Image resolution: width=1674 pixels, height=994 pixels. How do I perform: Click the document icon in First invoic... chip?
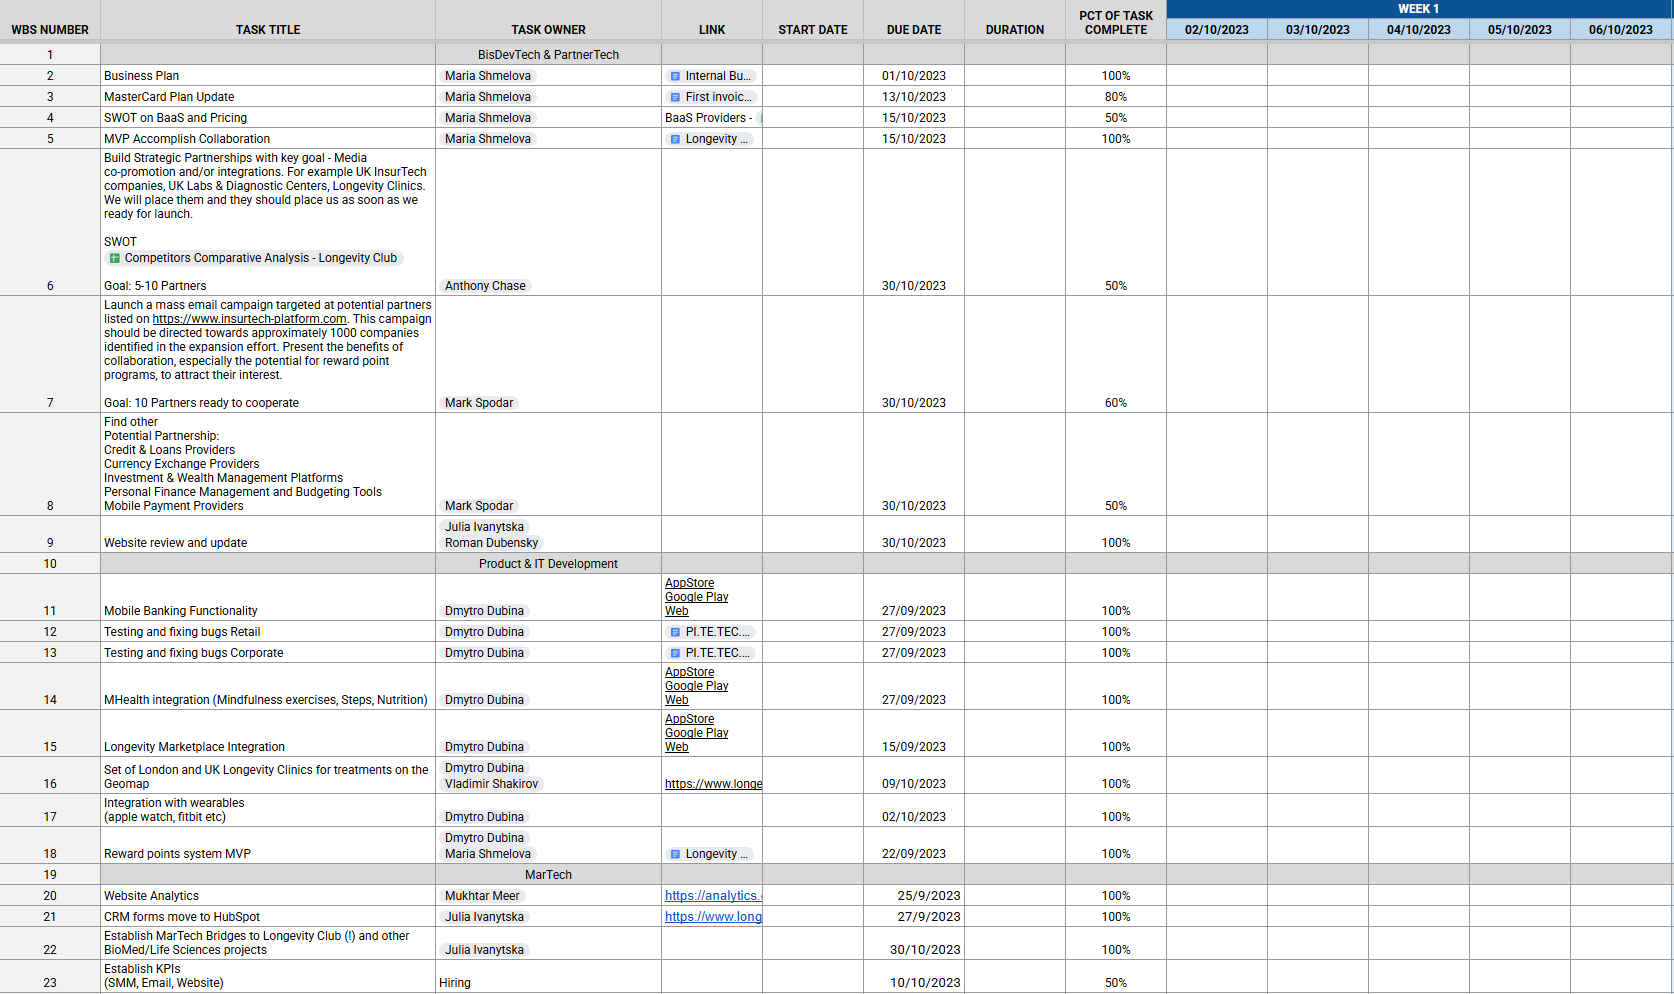[675, 97]
